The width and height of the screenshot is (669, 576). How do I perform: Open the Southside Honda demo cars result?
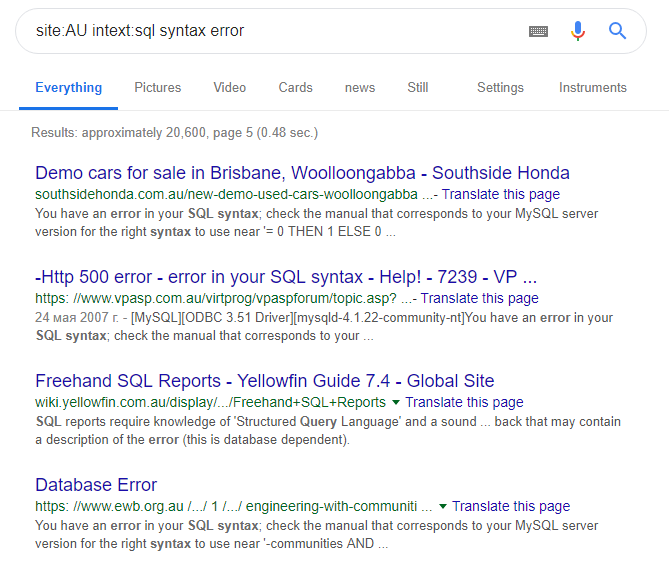[302, 173]
